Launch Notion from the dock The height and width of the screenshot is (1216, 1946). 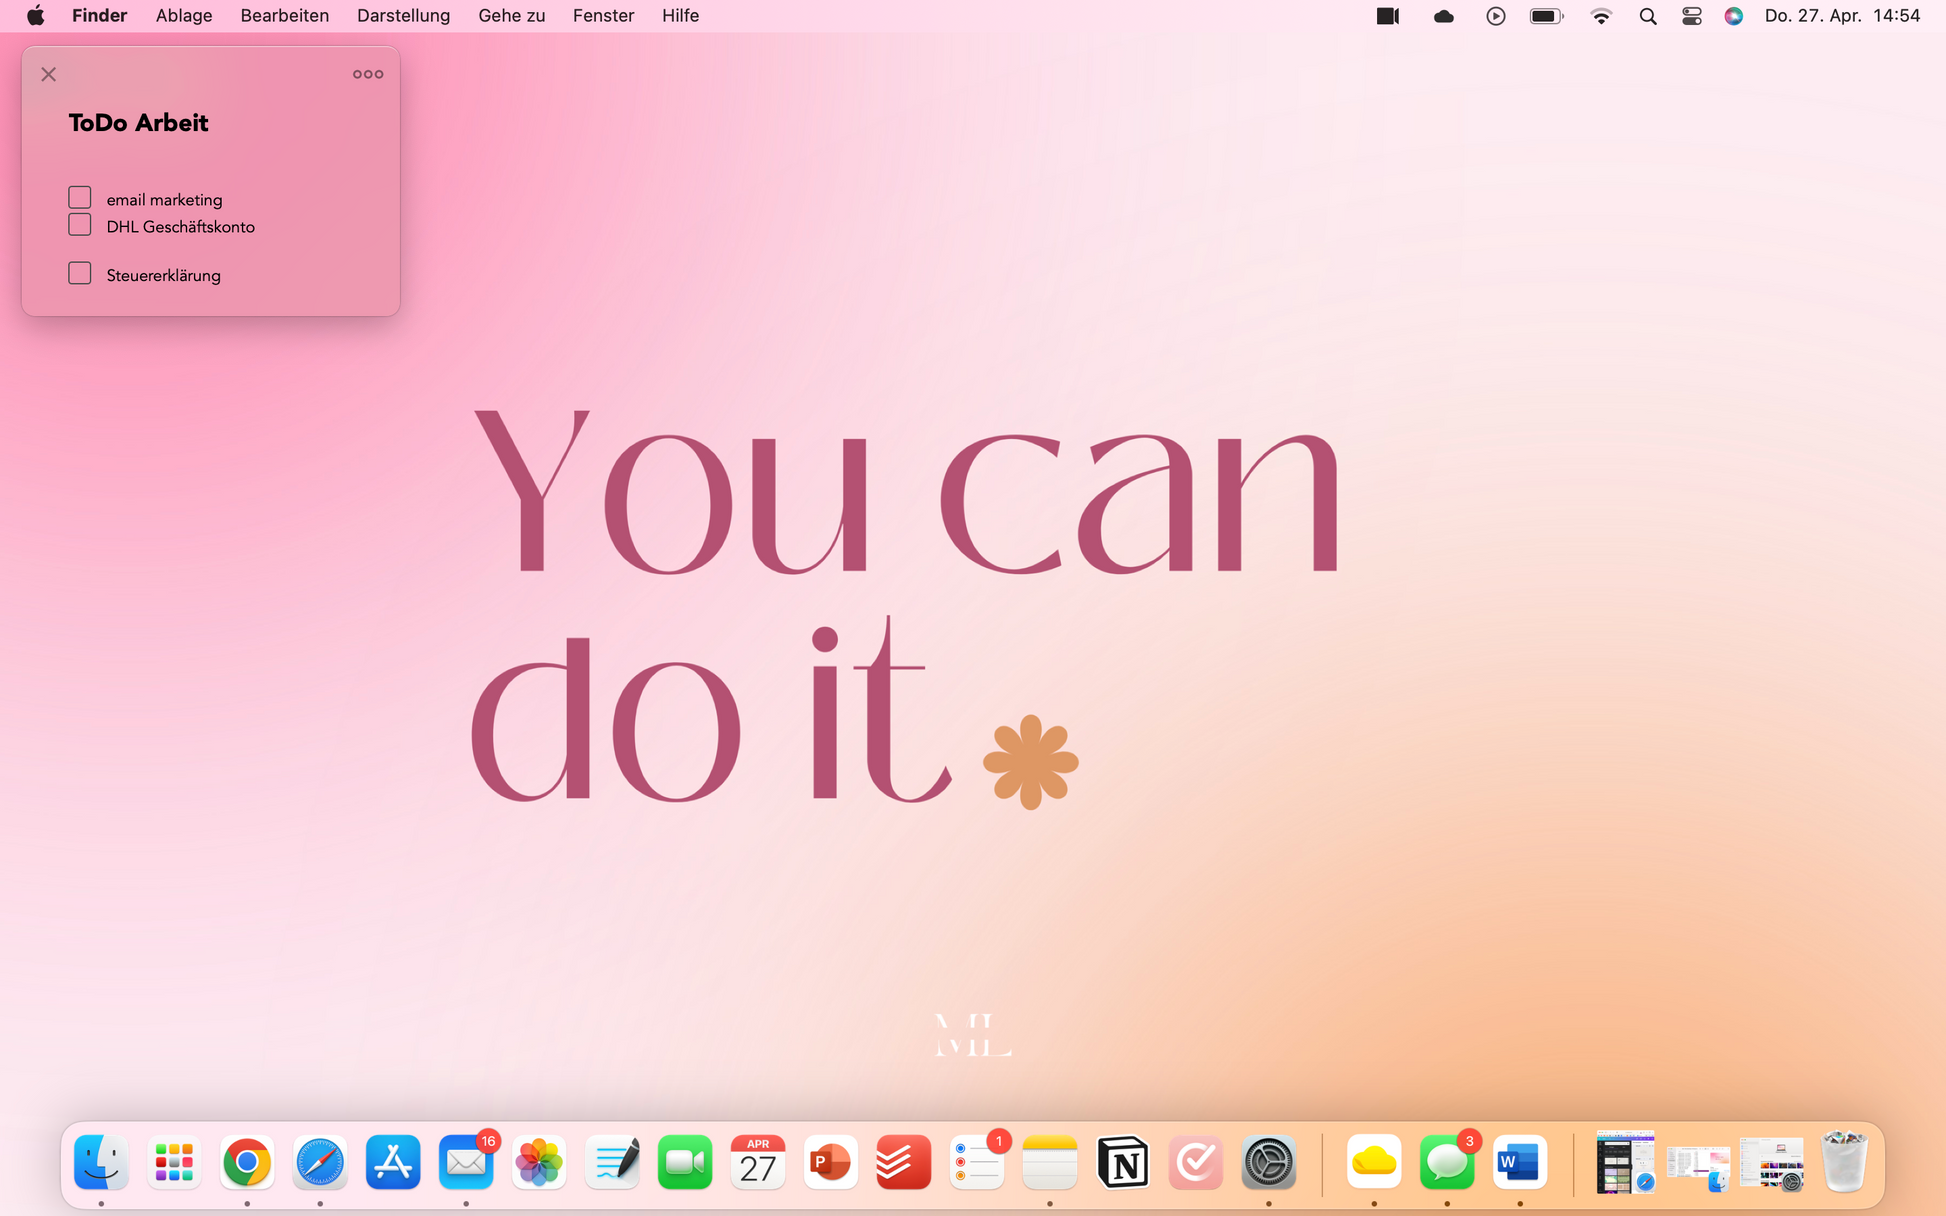(1122, 1162)
